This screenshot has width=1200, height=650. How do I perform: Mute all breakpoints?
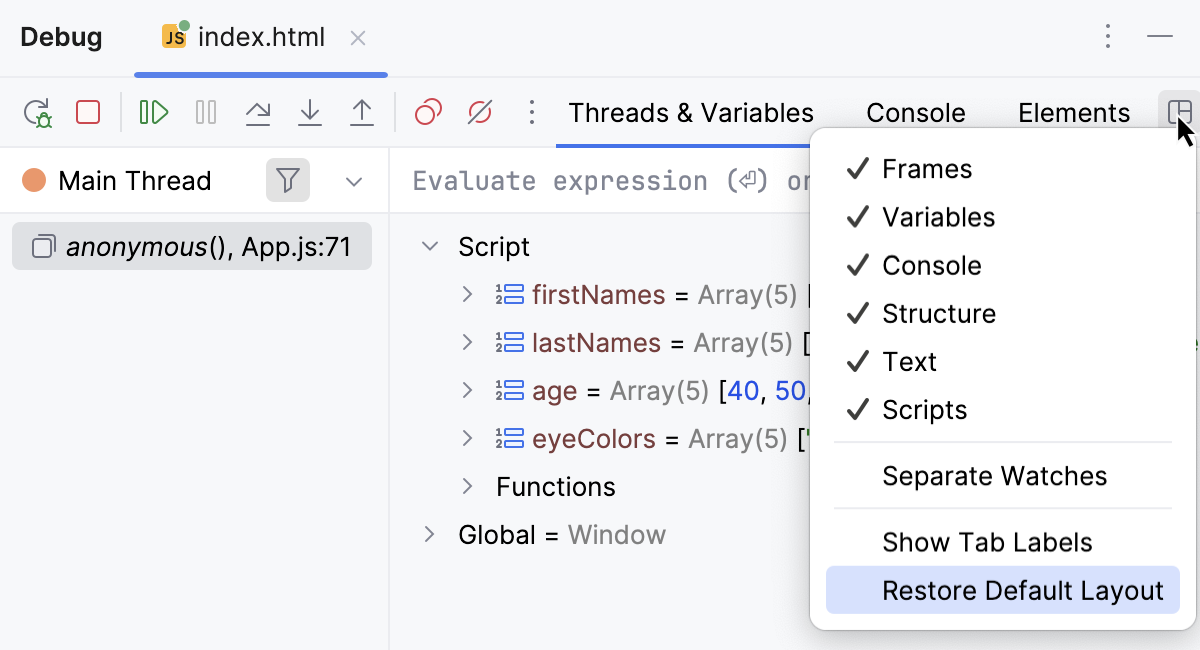click(x=480, y=113)
